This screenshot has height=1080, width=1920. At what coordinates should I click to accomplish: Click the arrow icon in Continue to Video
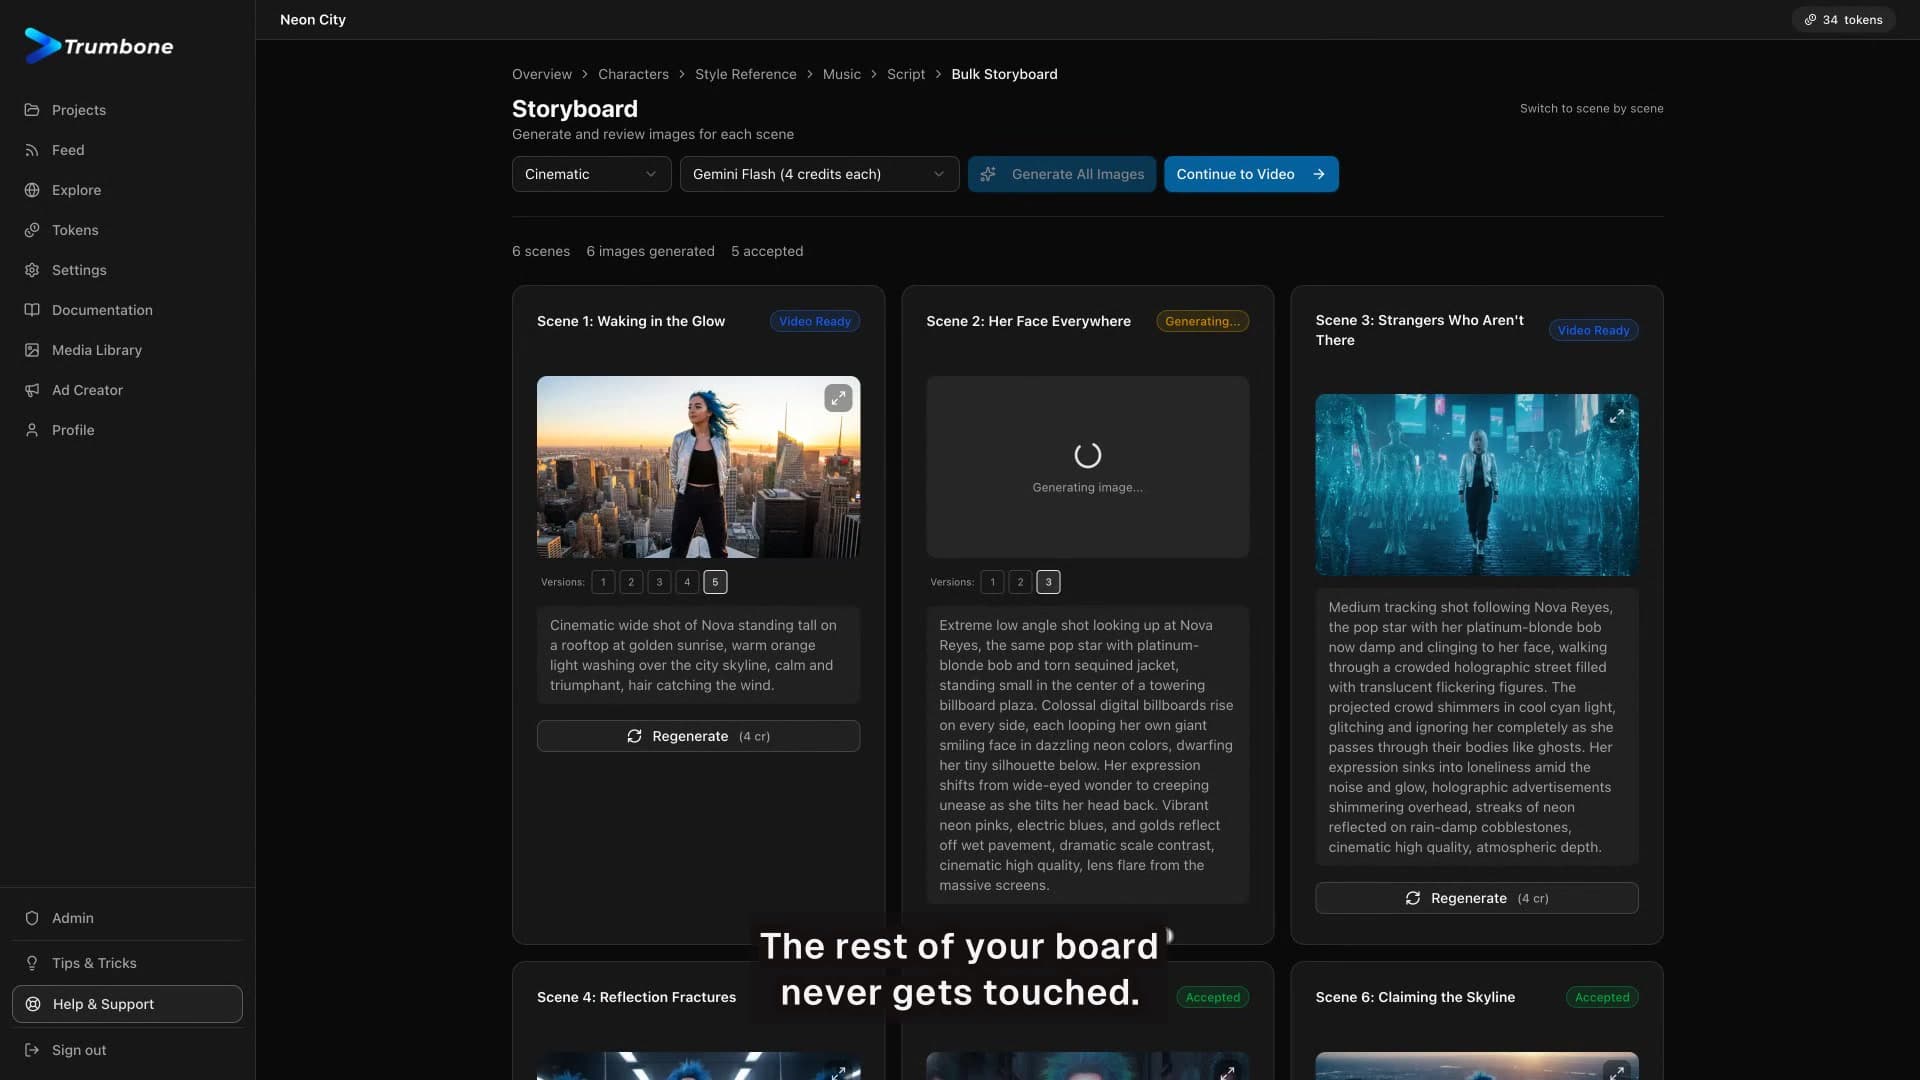1319,174
